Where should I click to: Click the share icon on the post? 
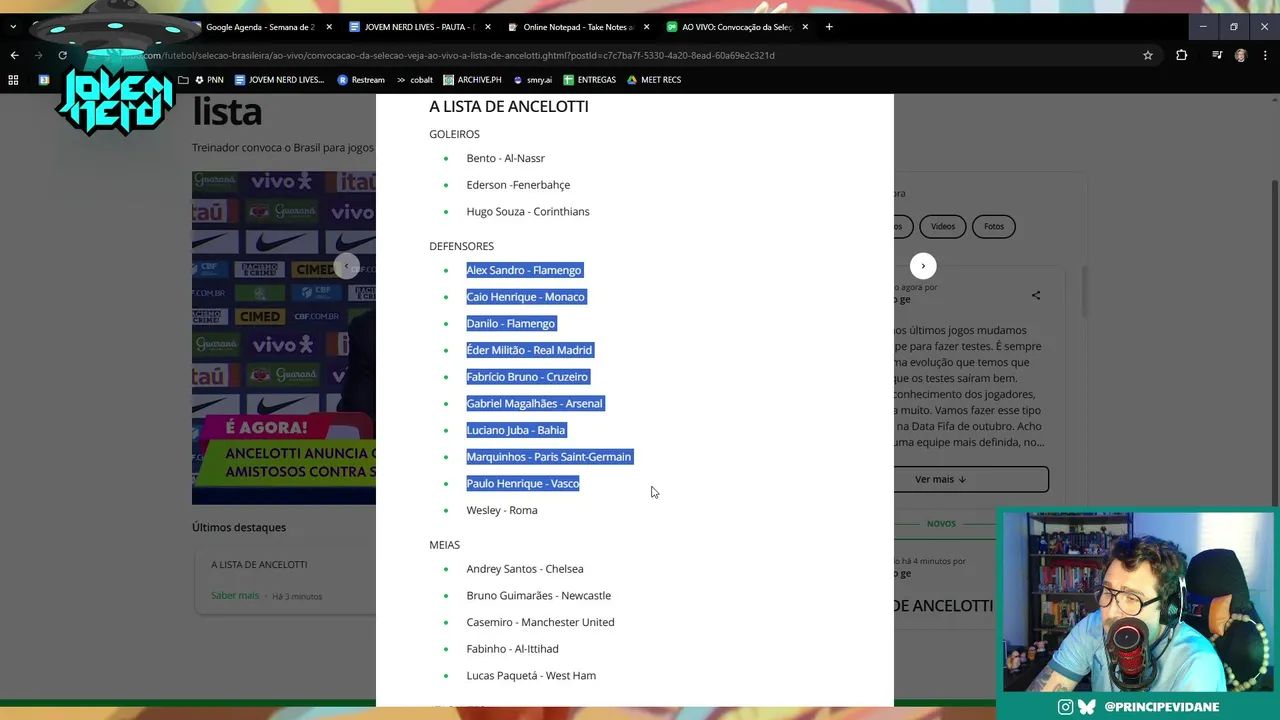coord(1036,295)
